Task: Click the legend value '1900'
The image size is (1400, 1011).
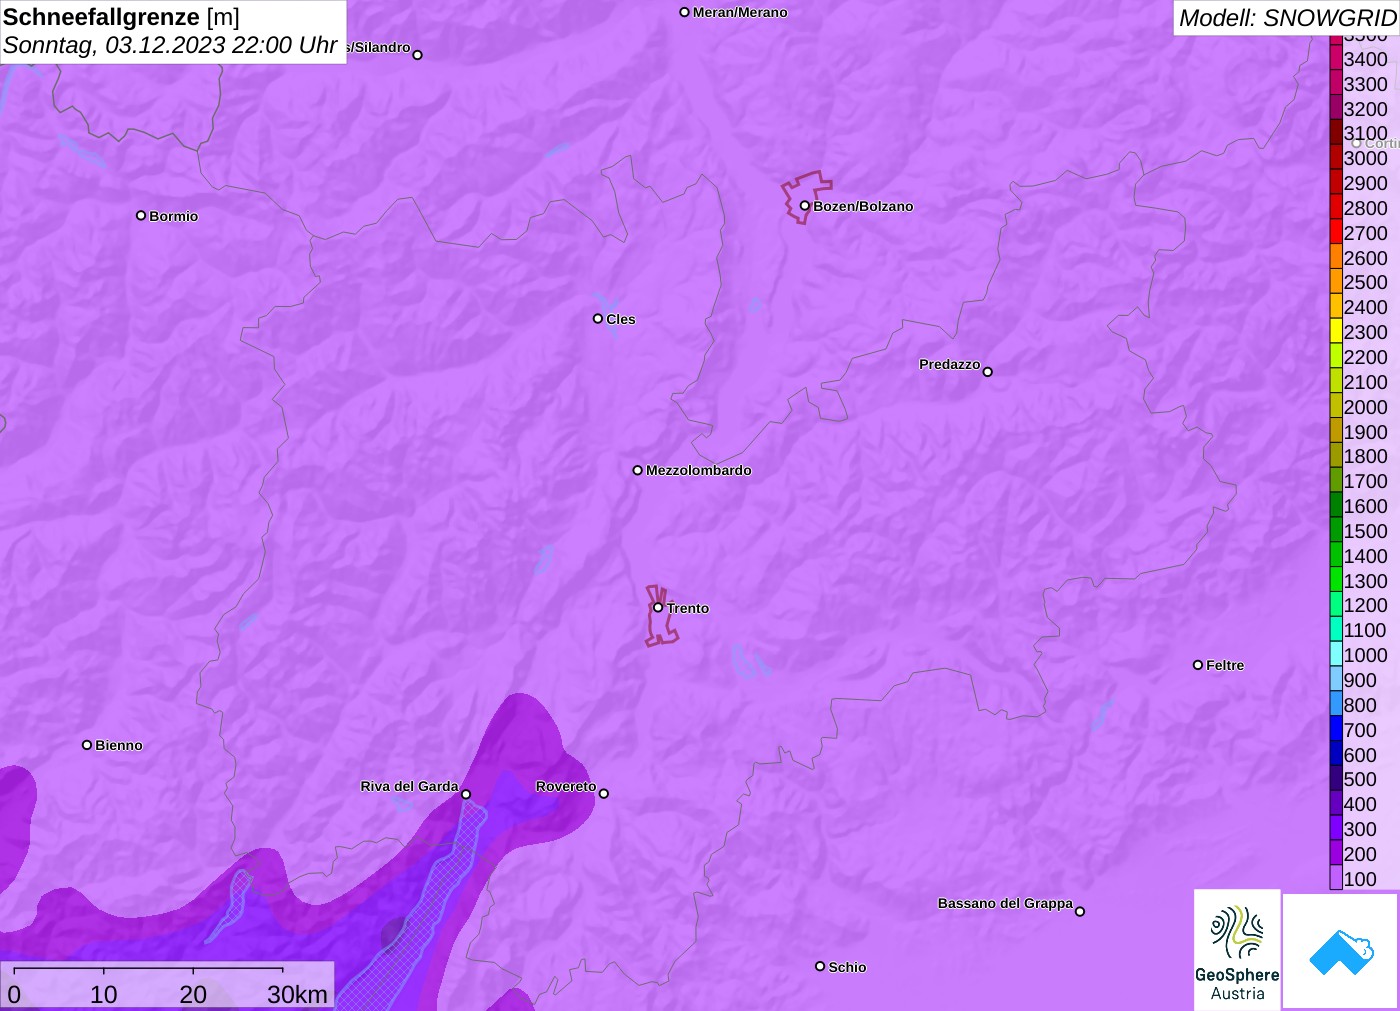Action: [x=1365, y=432]
